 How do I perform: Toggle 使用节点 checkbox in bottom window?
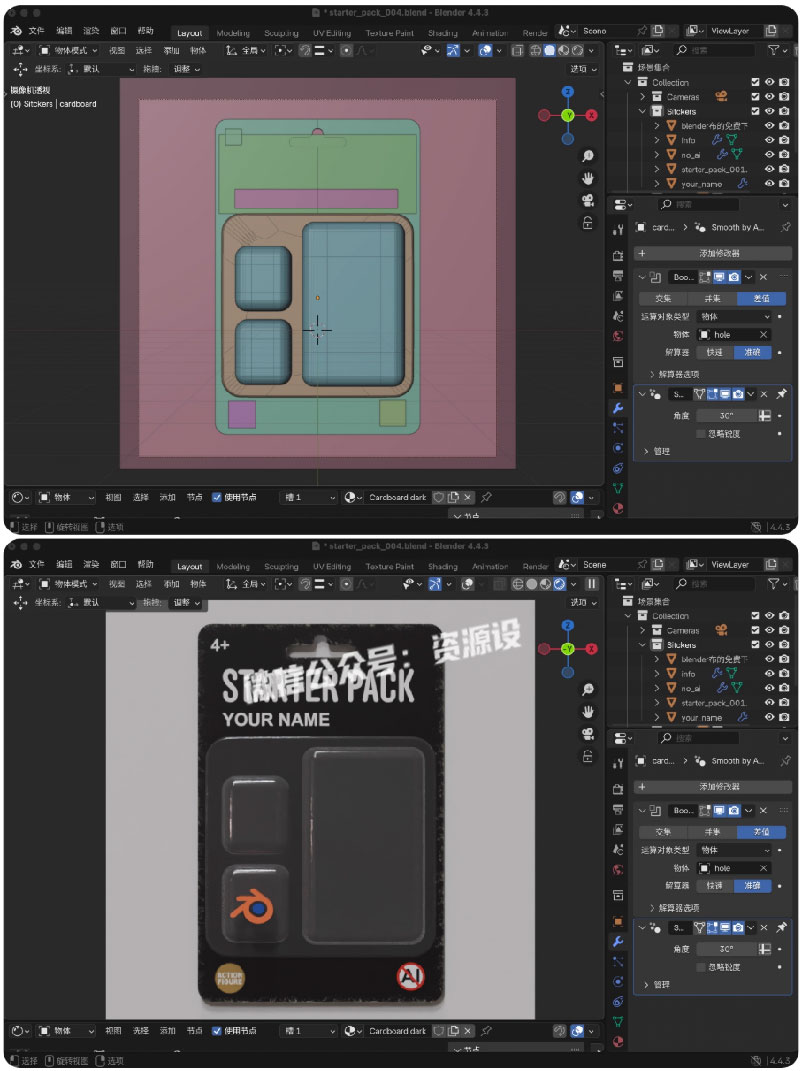click(x=217, y=1031)
